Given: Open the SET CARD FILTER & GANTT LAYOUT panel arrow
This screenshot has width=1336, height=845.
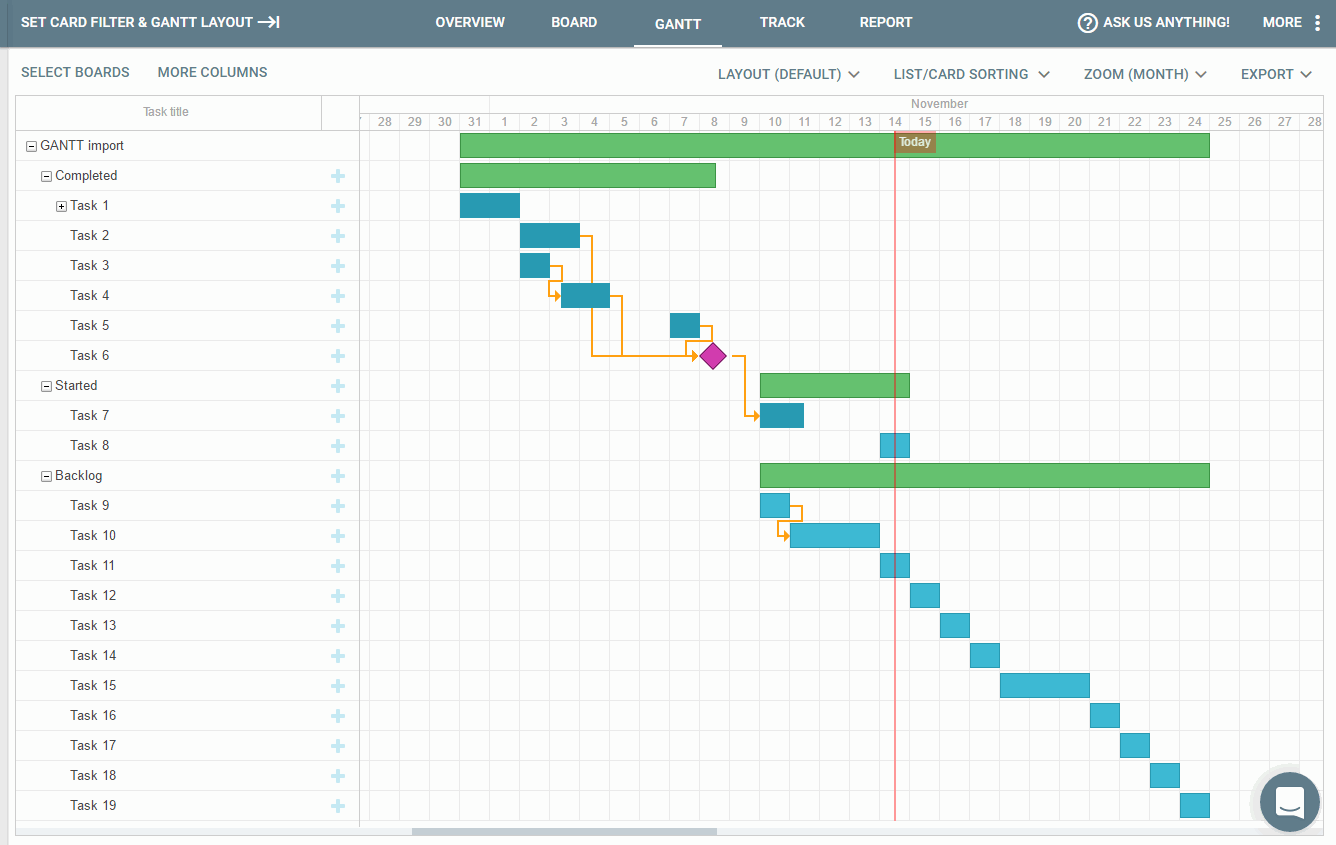Looking at the screenshot, I should pyautogui.click(x=272, y=21).
